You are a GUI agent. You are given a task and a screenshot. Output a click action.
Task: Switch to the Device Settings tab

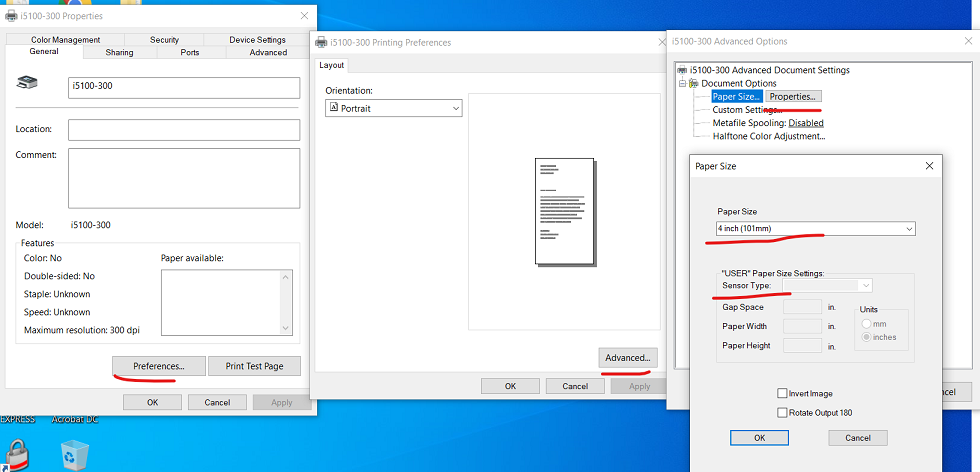257,40
